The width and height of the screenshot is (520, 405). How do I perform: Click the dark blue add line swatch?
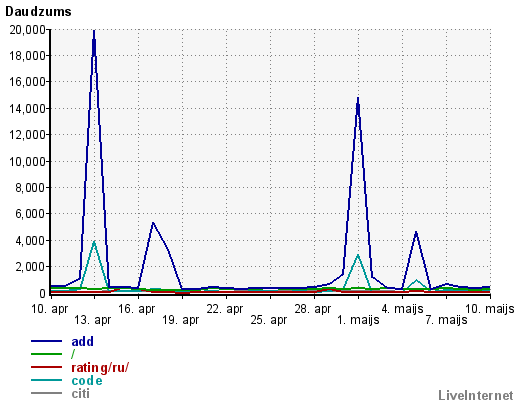[x=46, y=341]
